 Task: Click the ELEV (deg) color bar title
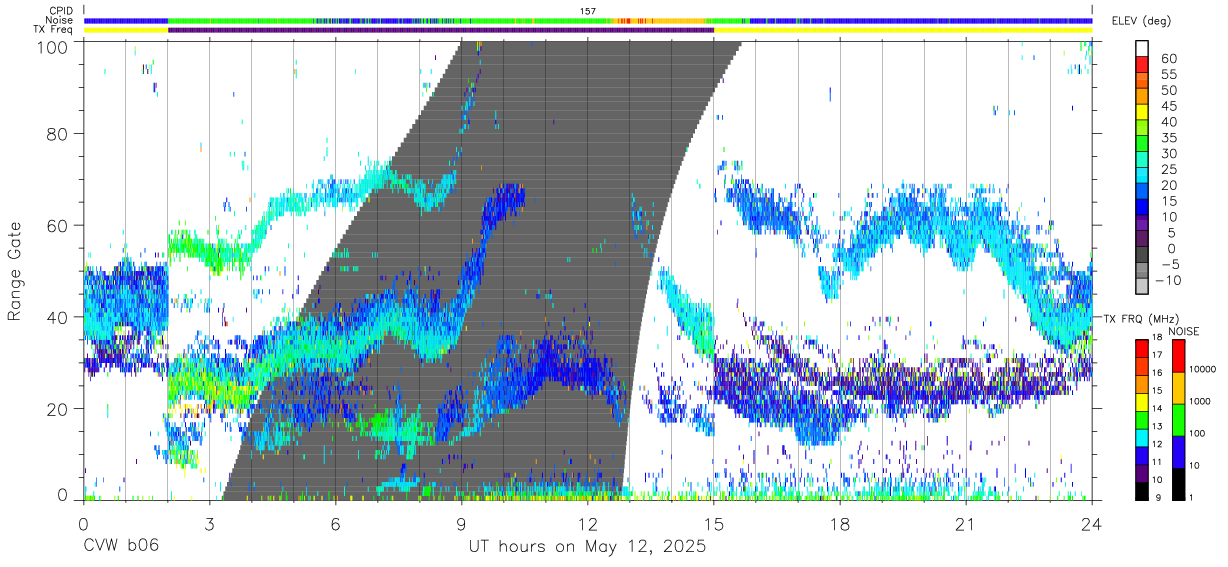coord(1142,21)
